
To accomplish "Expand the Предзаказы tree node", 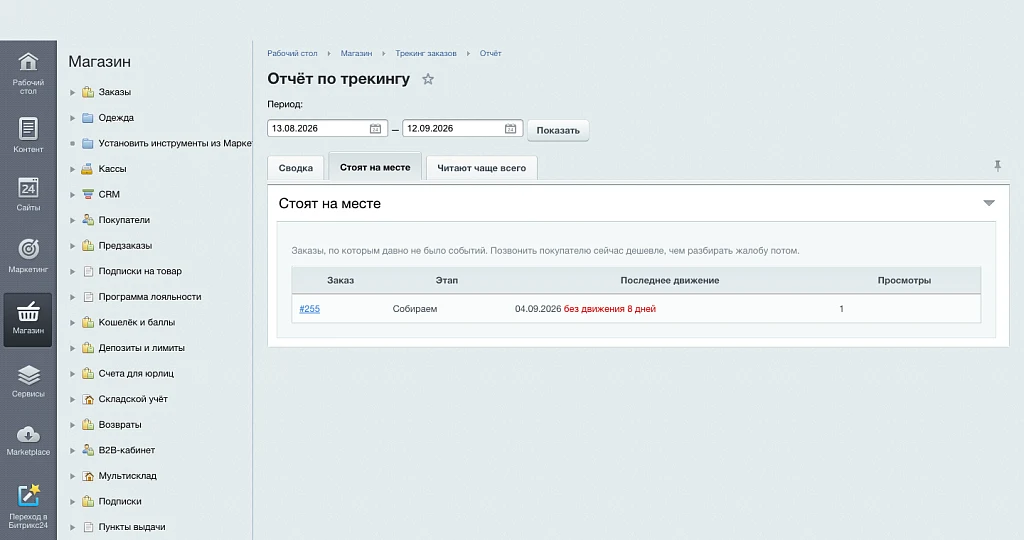I will 72,246.
